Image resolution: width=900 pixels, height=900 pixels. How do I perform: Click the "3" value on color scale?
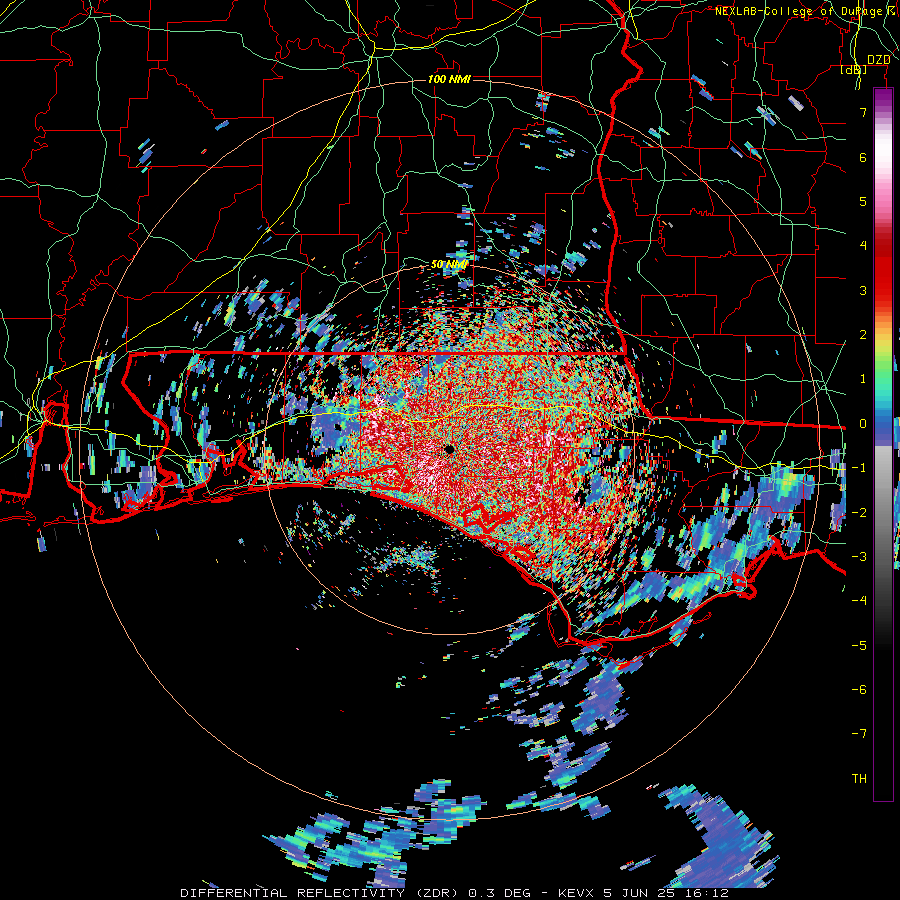pos(863,290)
